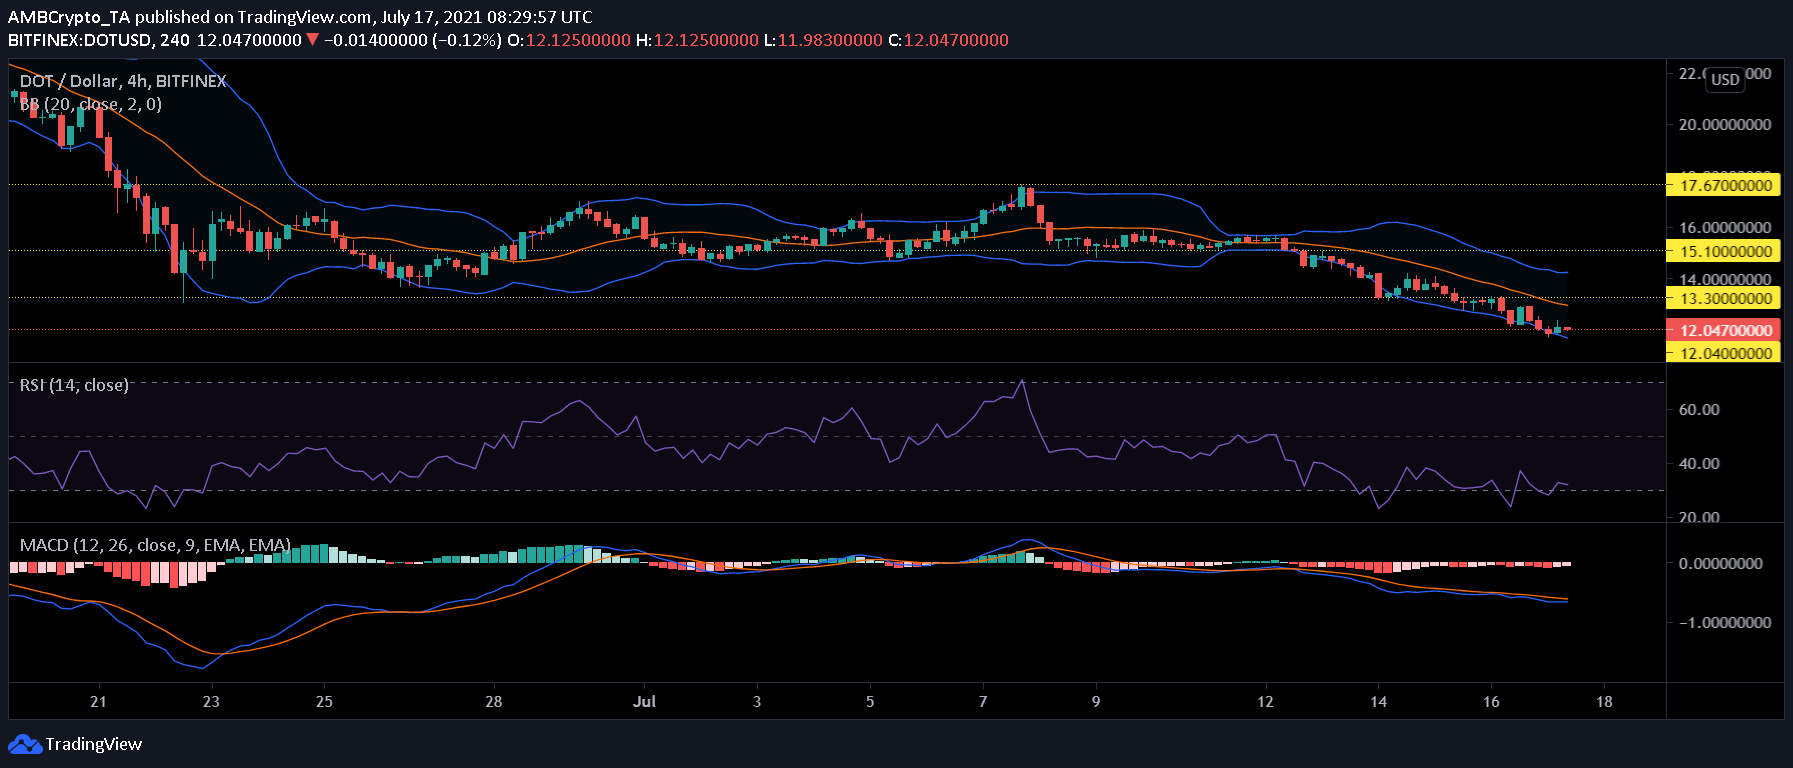Click the H:12.12500000 high value
Screen dimensions: 1793x768
point(697,40)
